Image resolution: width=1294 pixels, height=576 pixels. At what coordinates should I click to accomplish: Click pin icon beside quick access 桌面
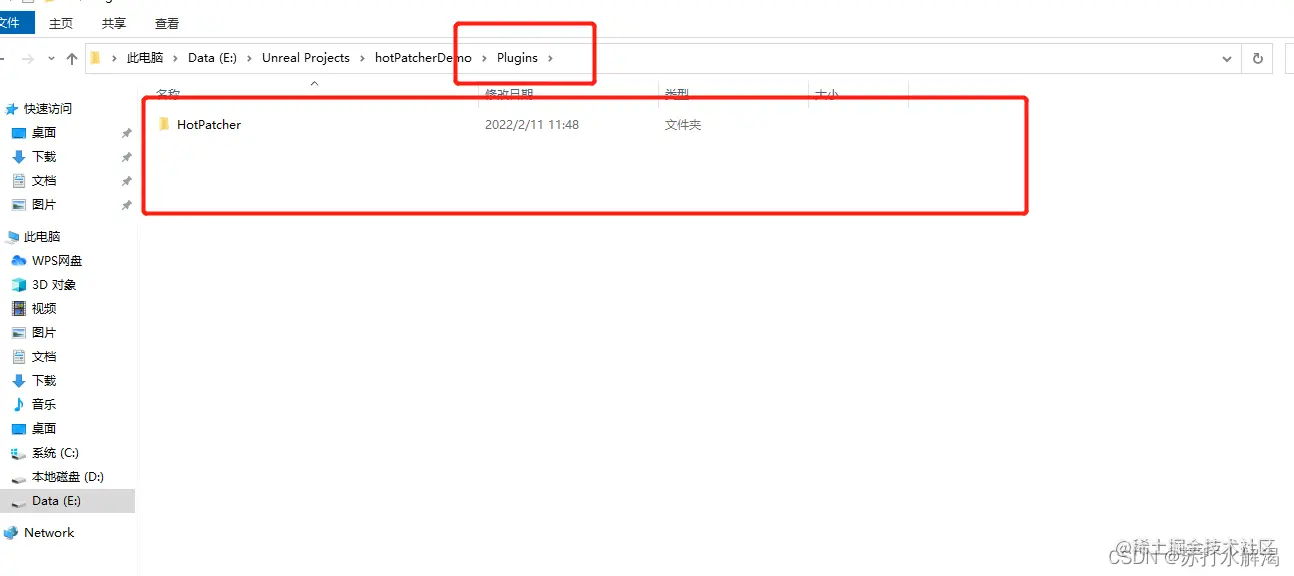[126, 133]
